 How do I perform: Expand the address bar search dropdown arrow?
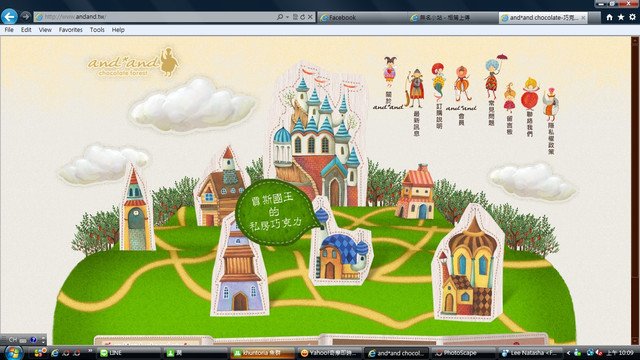(x=288, y=17)
